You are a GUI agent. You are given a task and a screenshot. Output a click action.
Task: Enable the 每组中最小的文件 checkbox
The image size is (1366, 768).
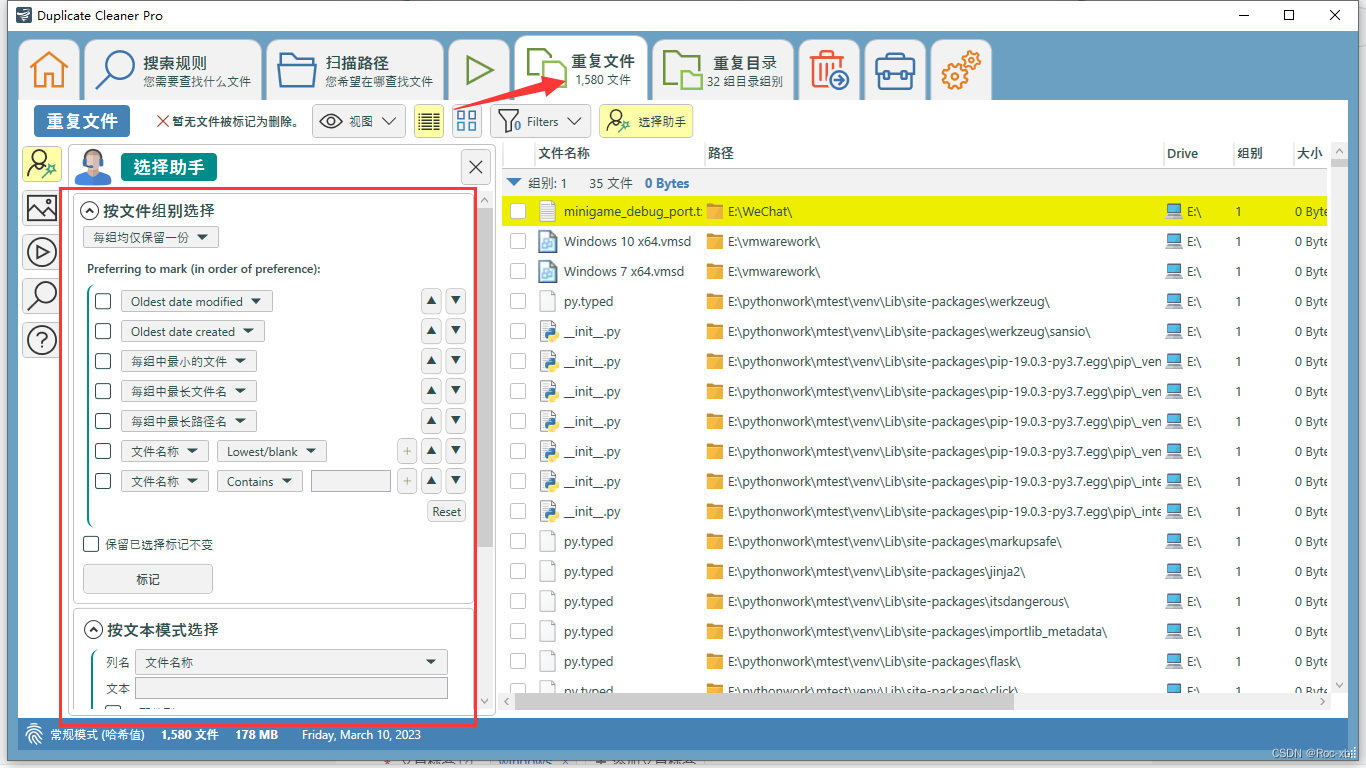coord(103,361)
